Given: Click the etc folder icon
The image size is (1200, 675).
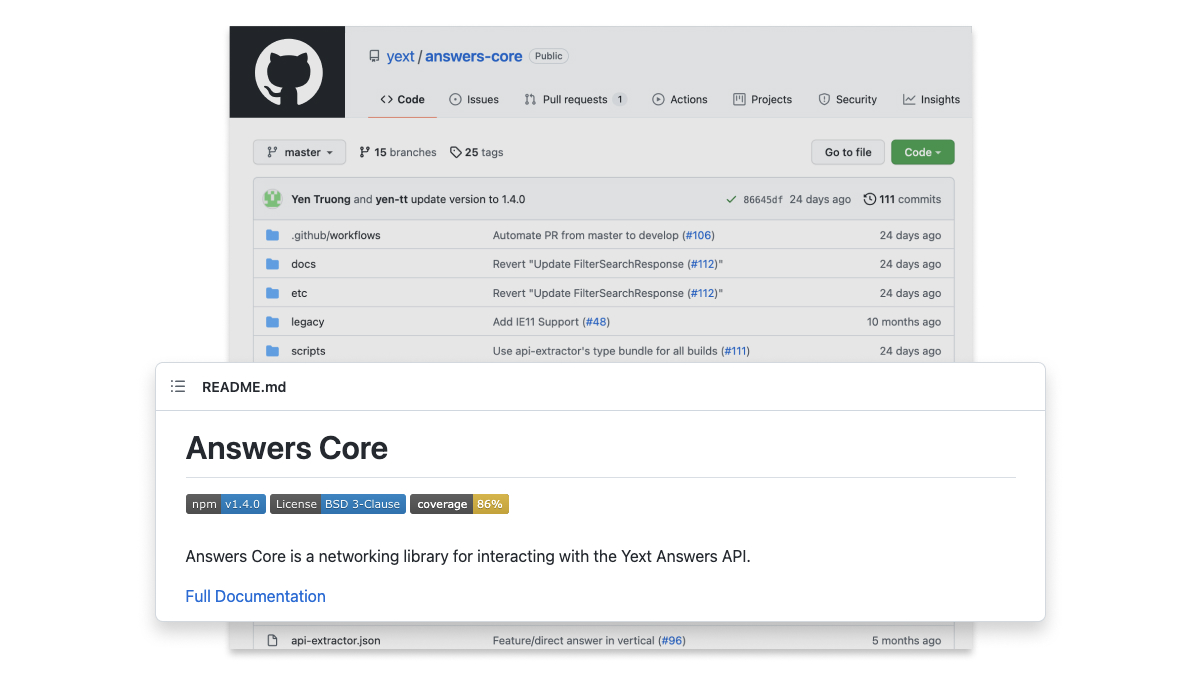Looking at the screenshot, I should (x=272, y=293).
